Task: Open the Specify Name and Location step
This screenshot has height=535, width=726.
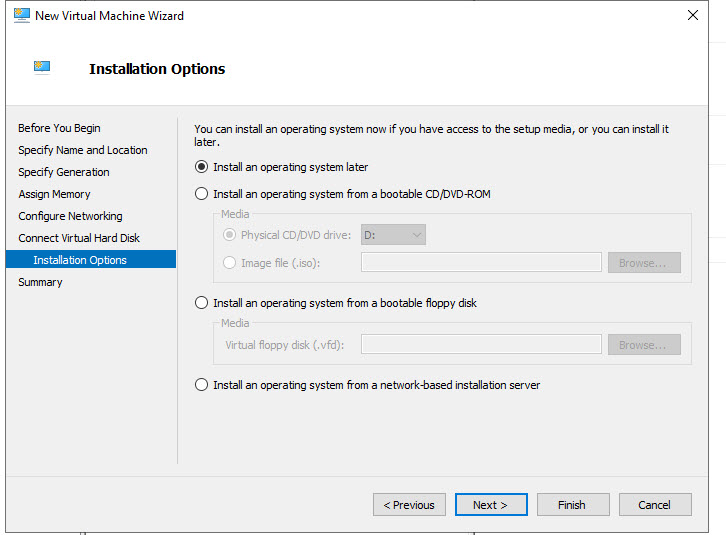Action: (82, 150)
